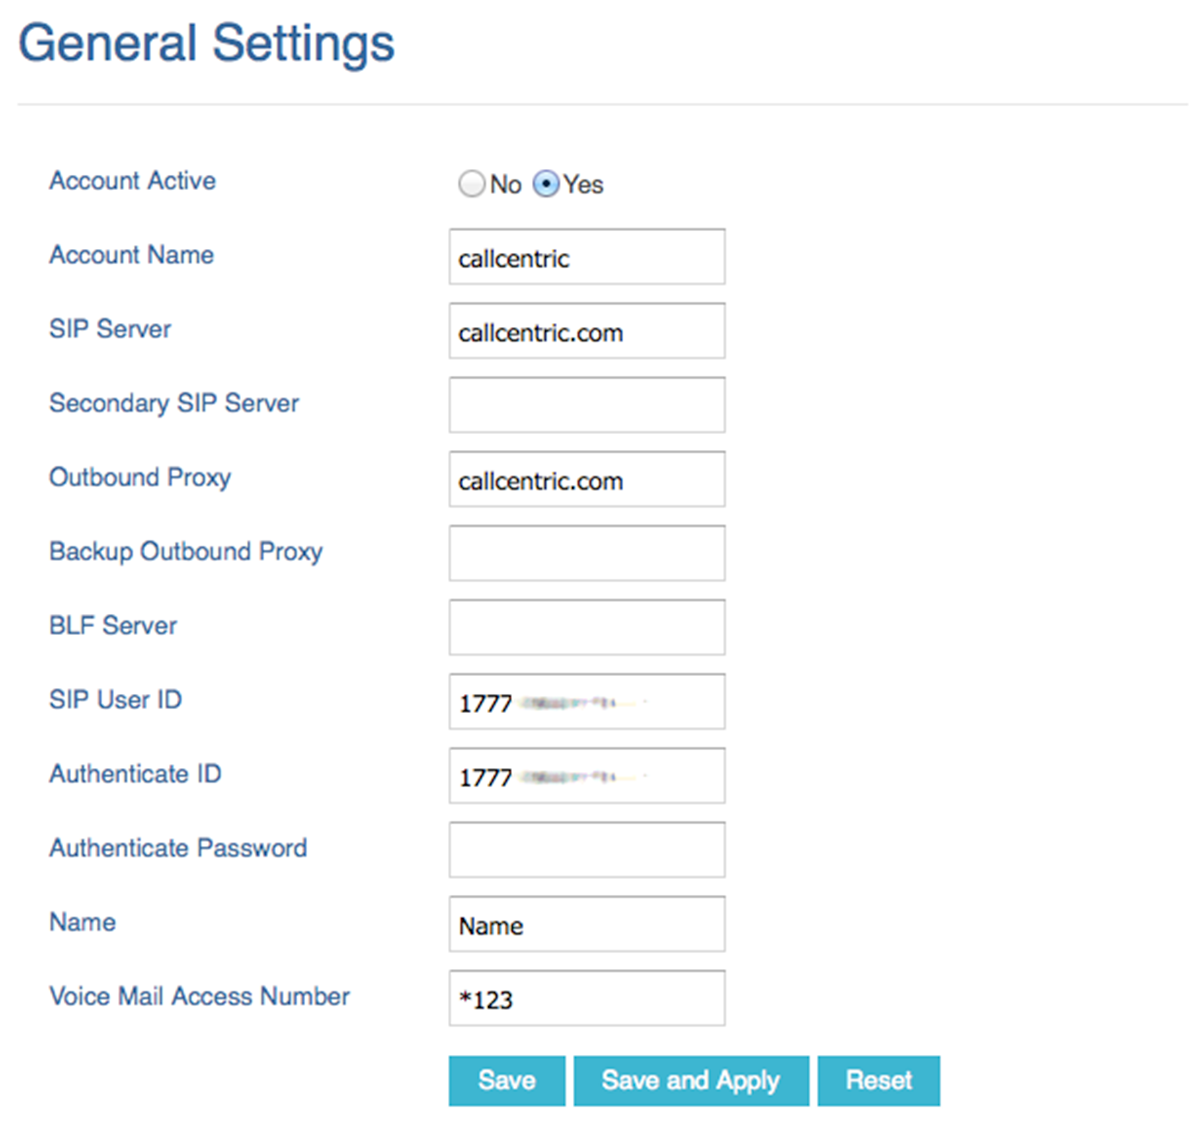1200x1124 pixels.
Task: Click the Backup Outbound Proxy field
Action: point(587,553)
